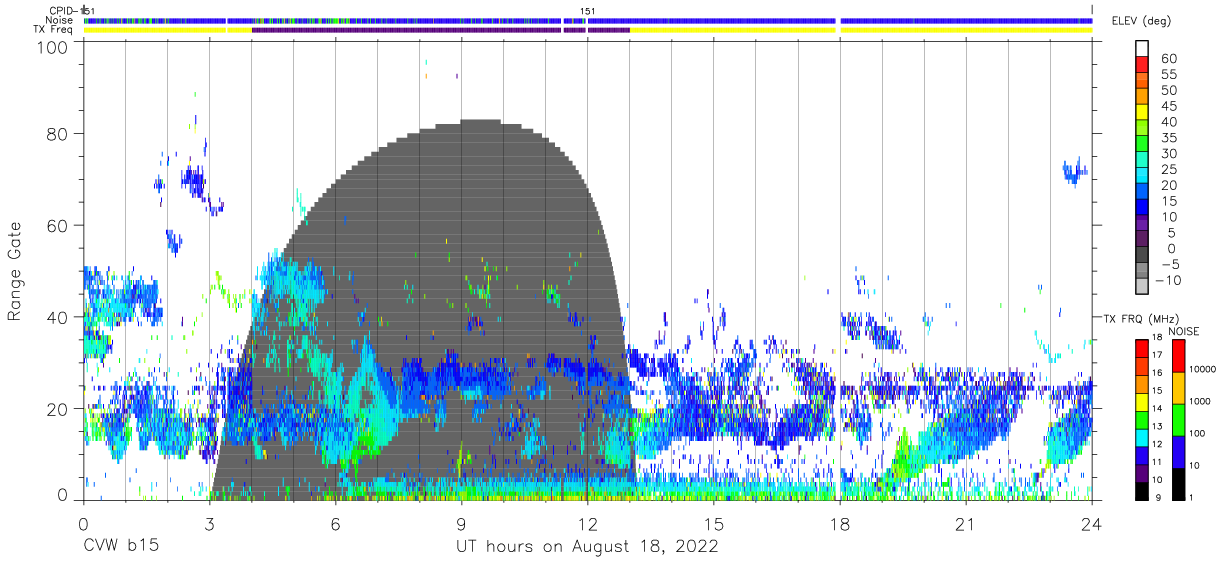Click x-axis tick label '12'
The height and width of the screenshot is (567, 1228).
coord(588,523)
